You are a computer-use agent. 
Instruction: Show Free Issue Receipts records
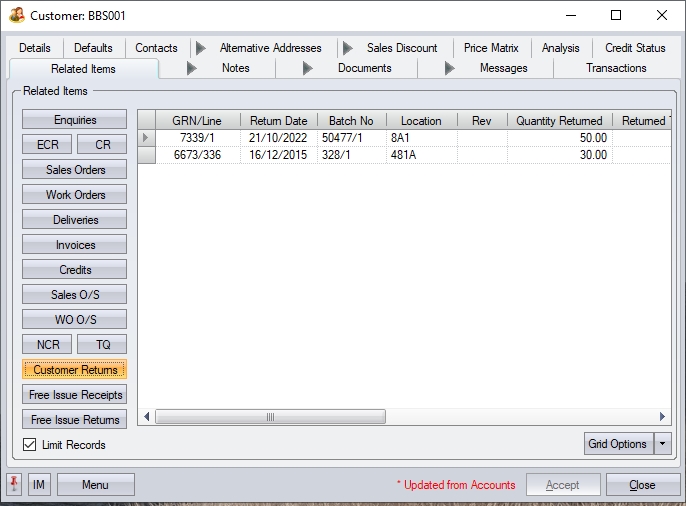[75, 395]
